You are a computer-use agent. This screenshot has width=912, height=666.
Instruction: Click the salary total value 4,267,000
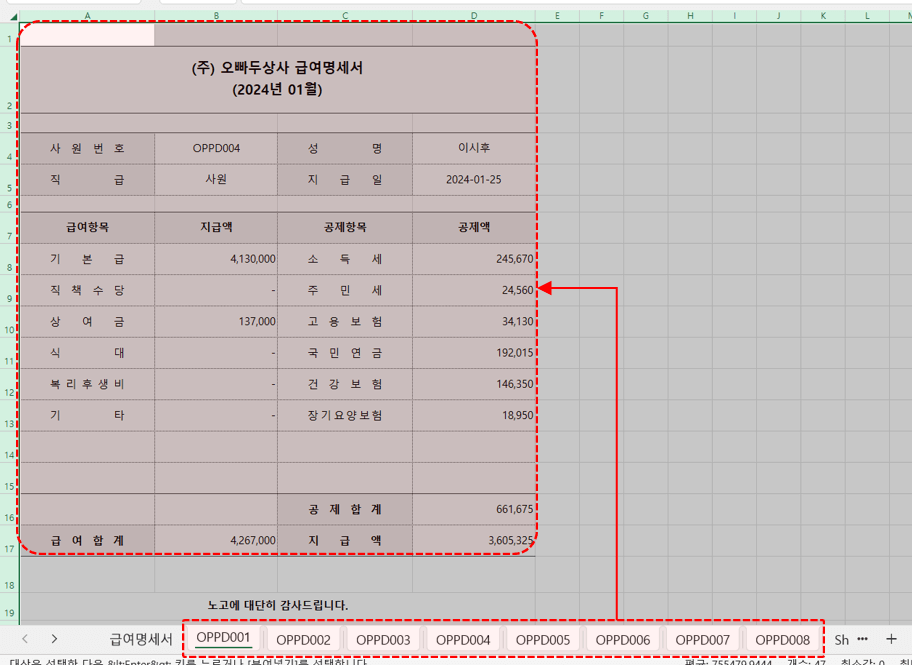(x=216, y=541)
